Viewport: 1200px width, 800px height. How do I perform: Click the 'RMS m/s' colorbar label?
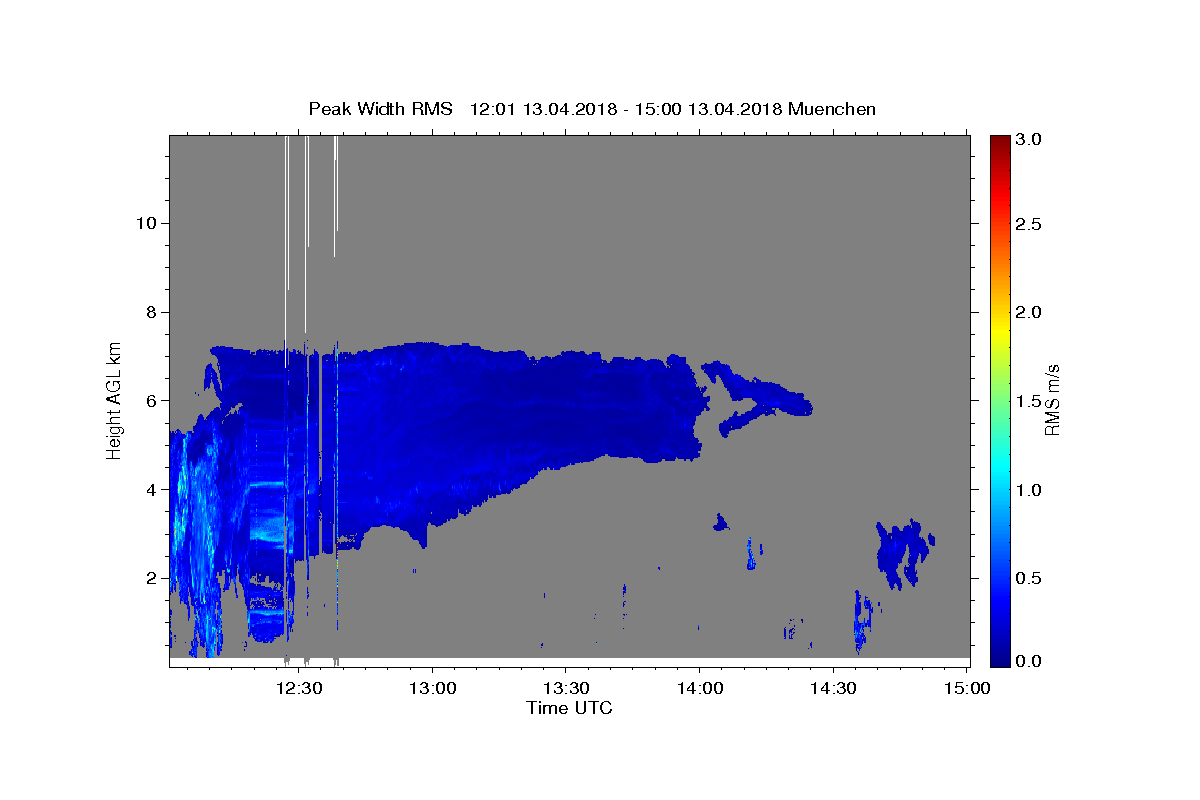[1051, 400]
